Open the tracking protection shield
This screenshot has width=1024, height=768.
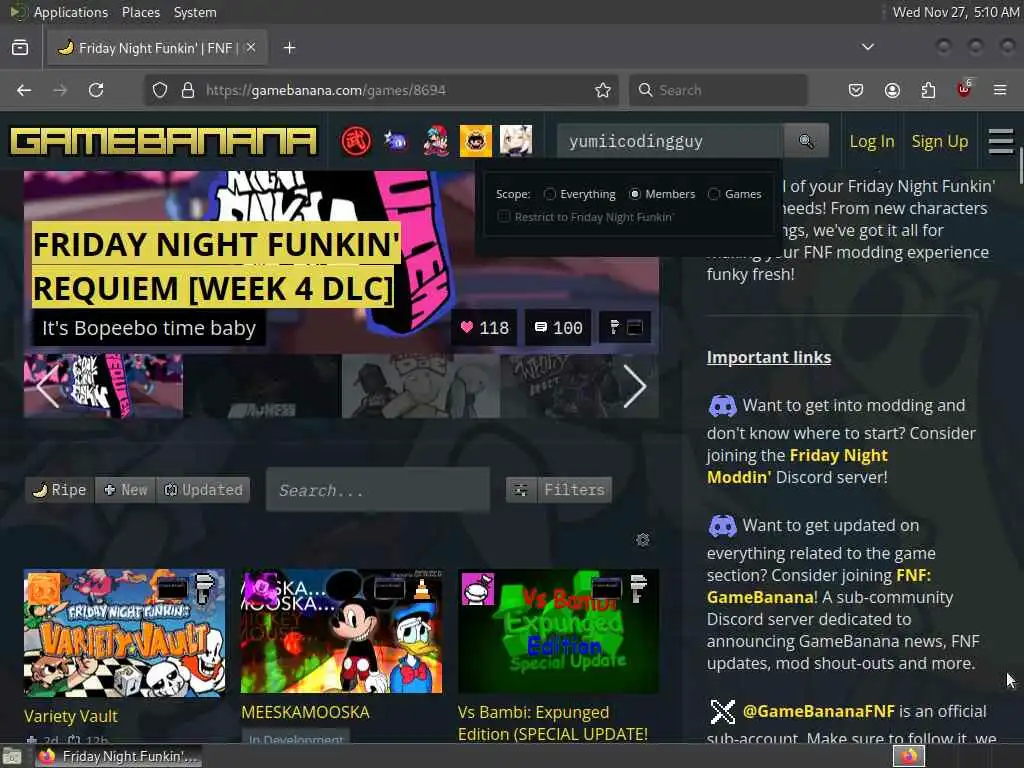(x=159, y=90)
